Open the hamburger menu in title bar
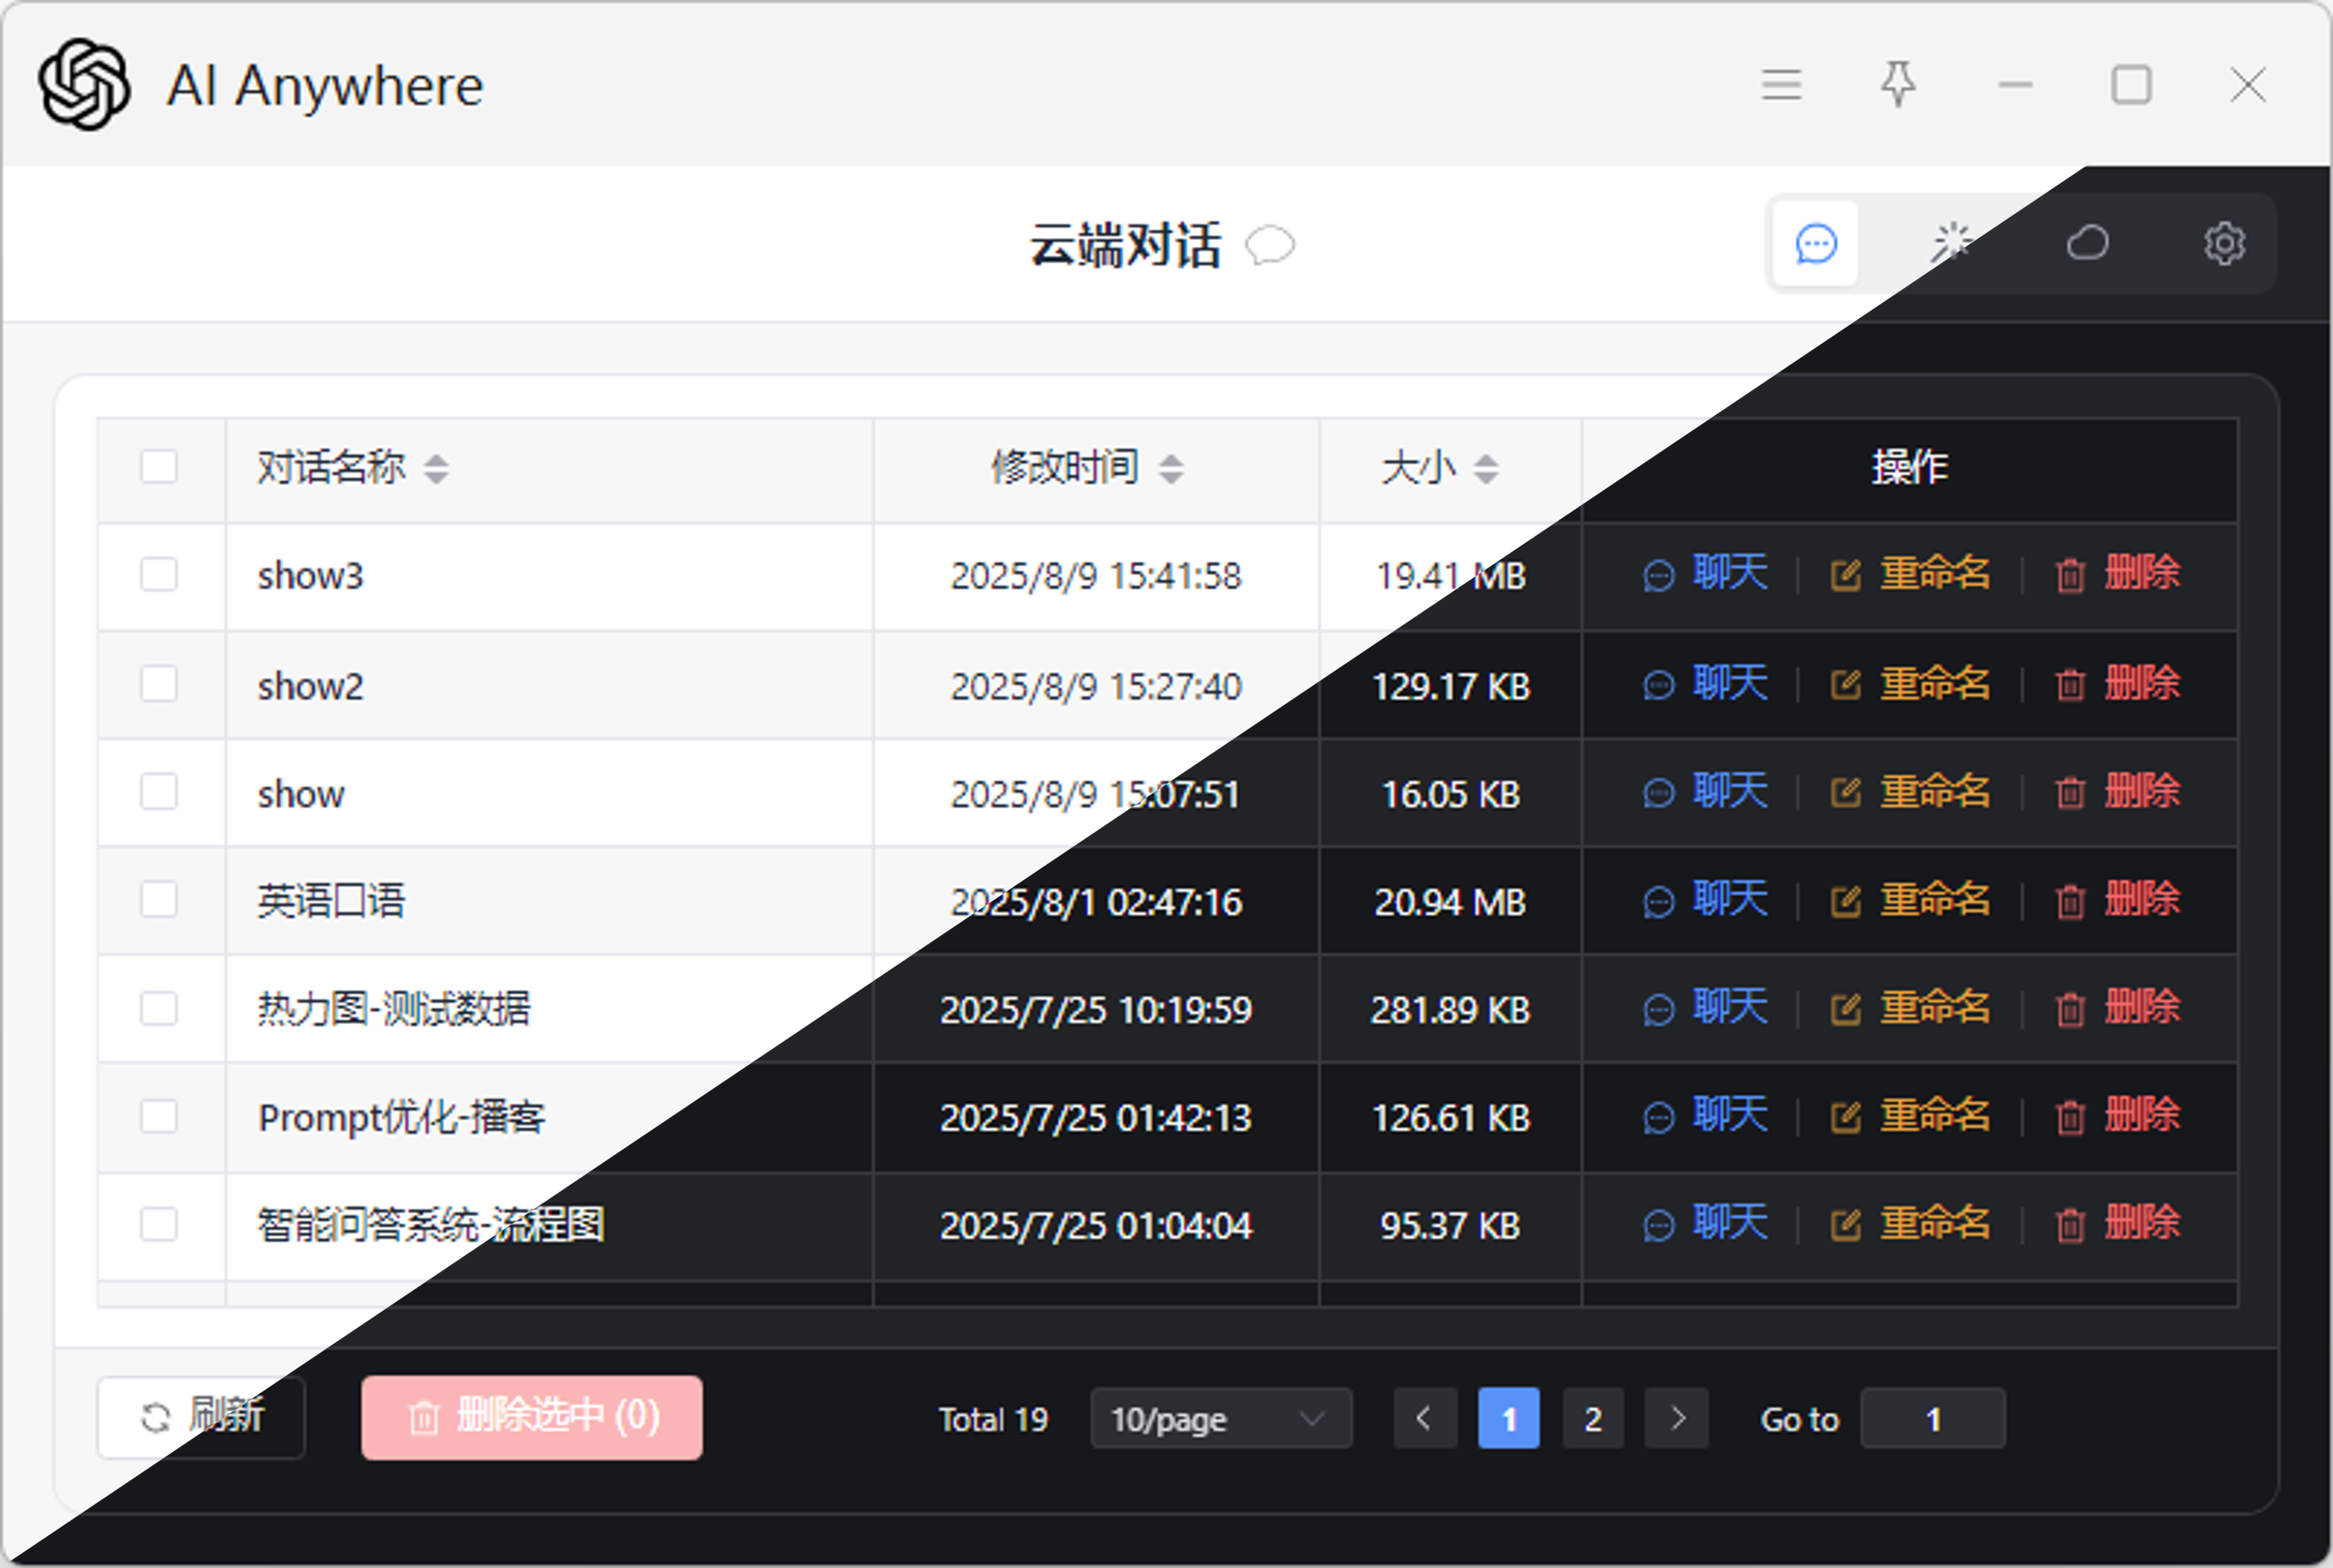Viewport: 2333px width, 1568px height. pyautogui.click(x=1781, y=85)
